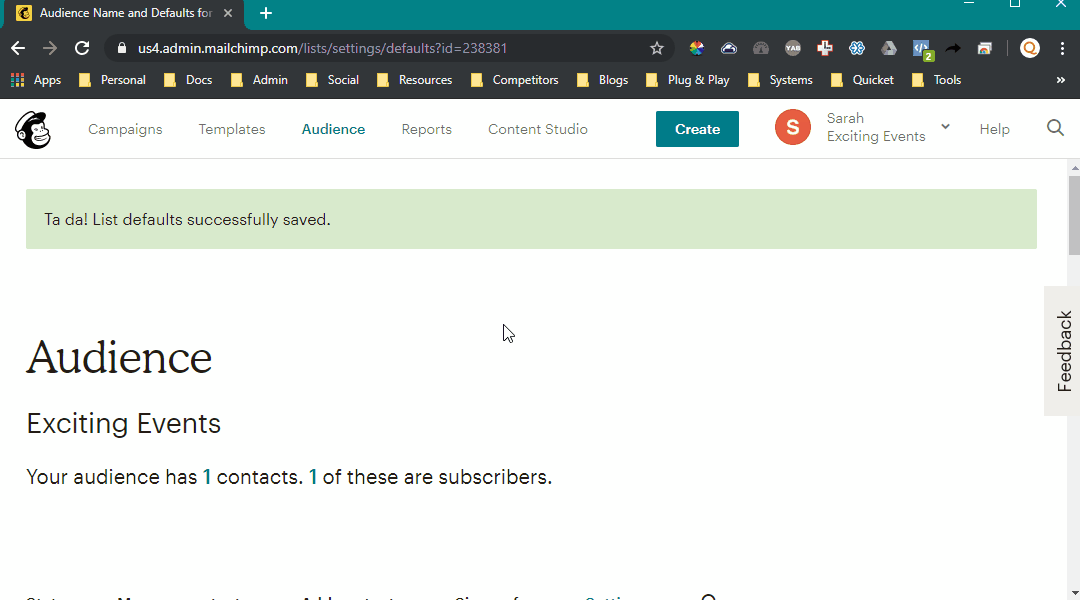Viewport: 1080px width, 600px height.
Task: Click Sarah's orange S avatar
Action: 793,127
